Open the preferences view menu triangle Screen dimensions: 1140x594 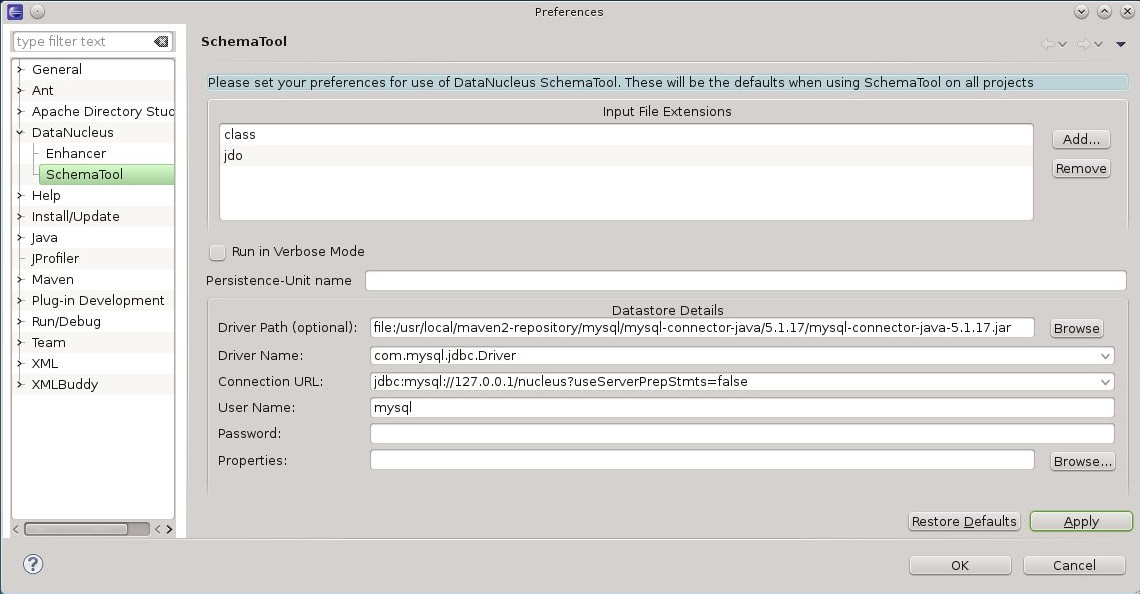1121,44
